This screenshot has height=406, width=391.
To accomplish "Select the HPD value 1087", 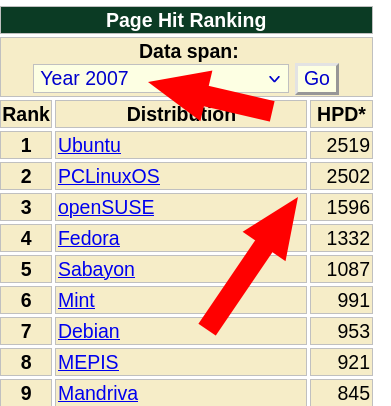I will click(348, 269).
